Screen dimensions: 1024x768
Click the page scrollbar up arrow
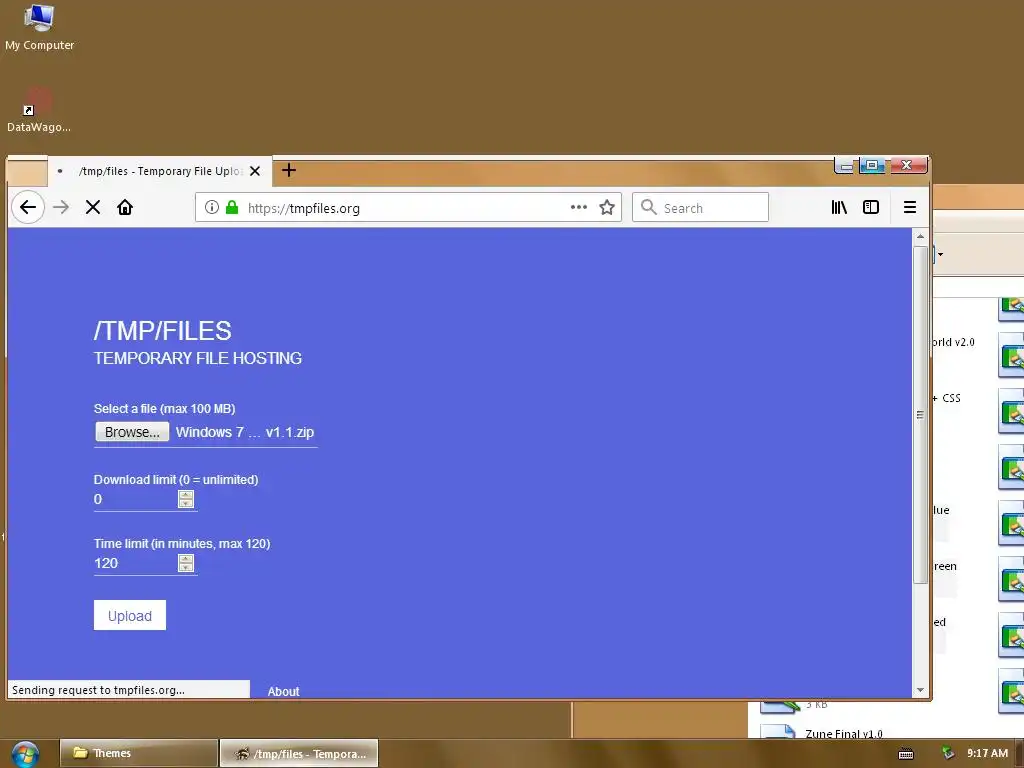pyautogui.click(x=920, y=236)
